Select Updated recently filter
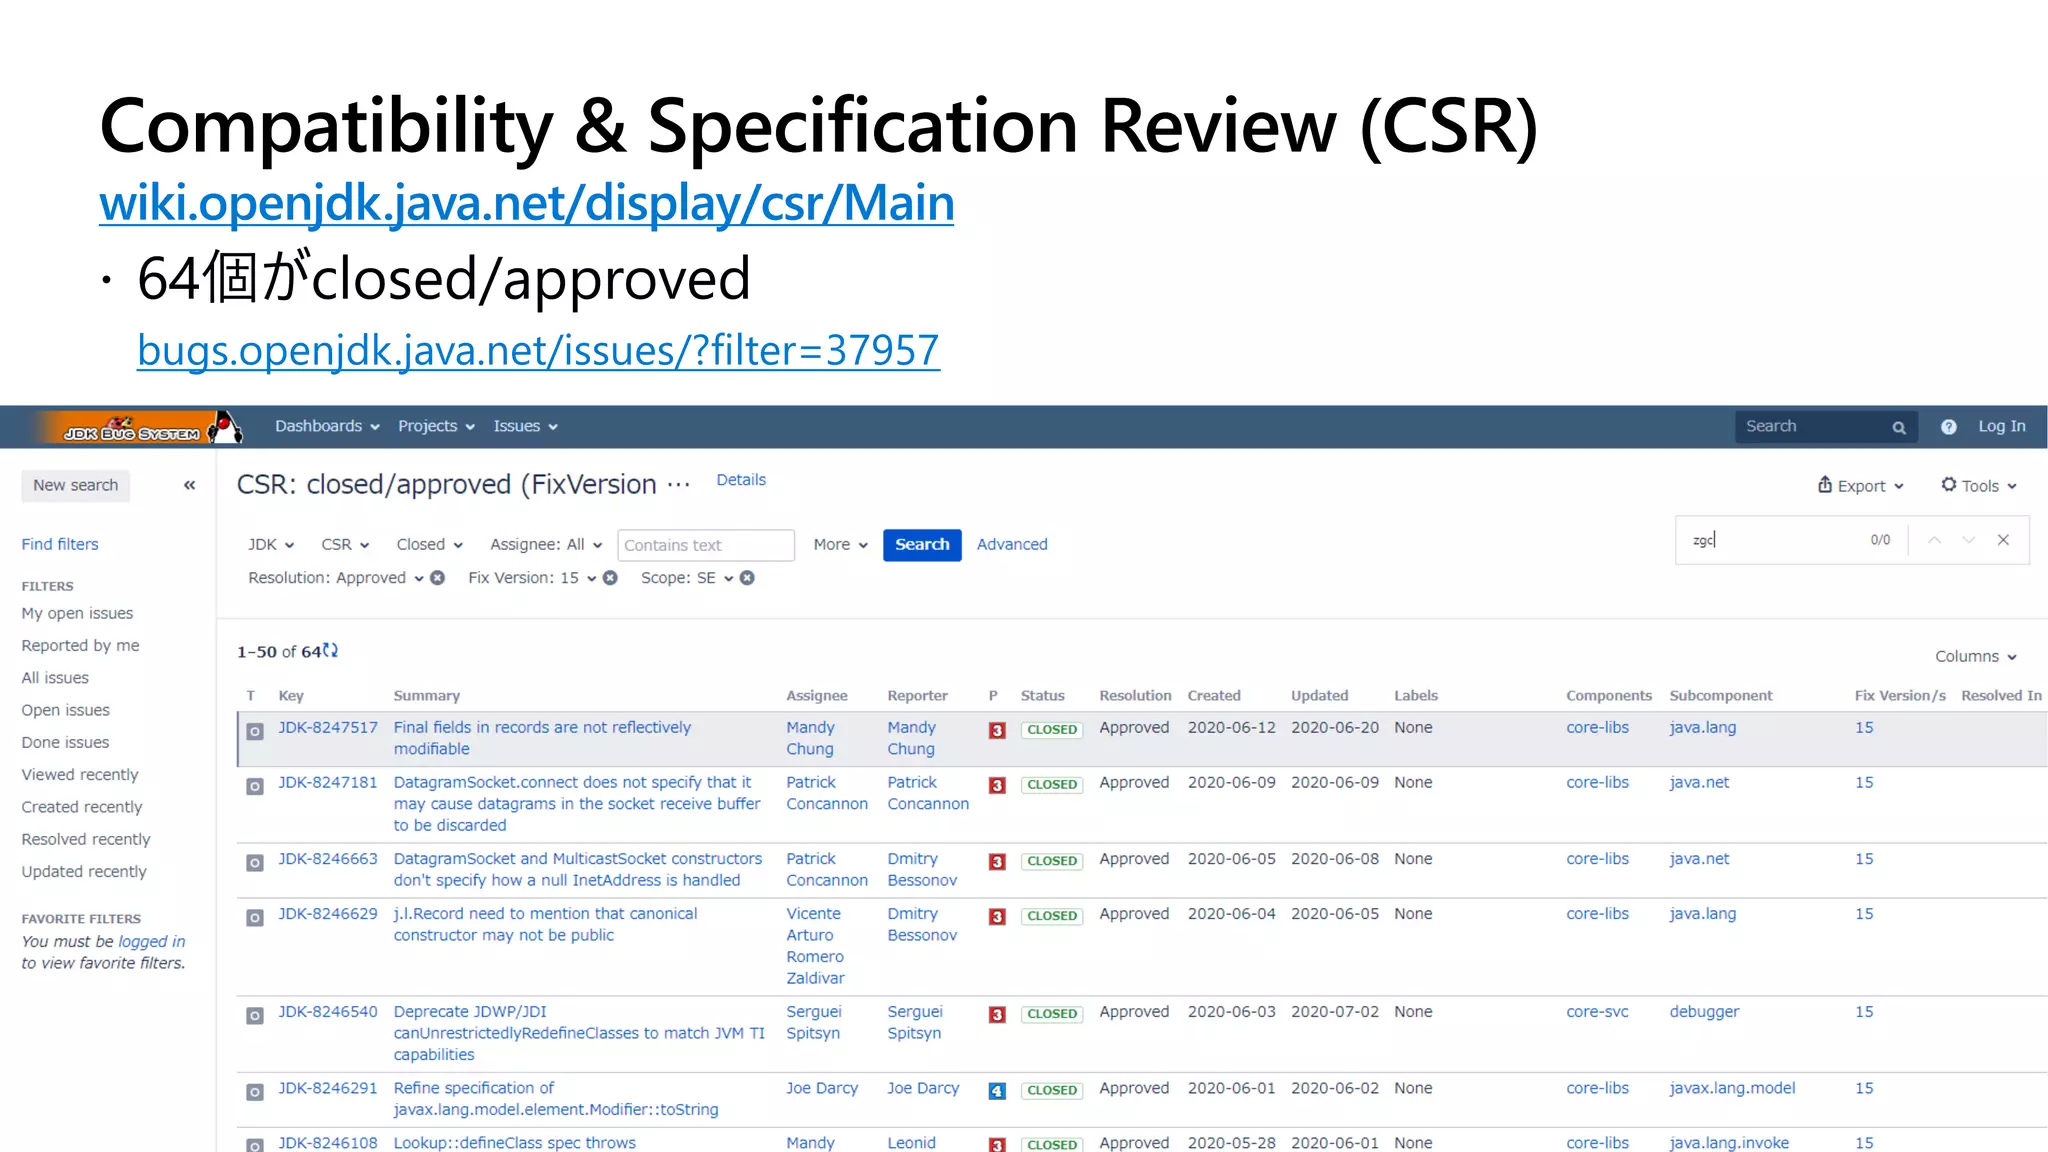The height and width of the screenshot is (1152, 2048). tap(84, 872)
